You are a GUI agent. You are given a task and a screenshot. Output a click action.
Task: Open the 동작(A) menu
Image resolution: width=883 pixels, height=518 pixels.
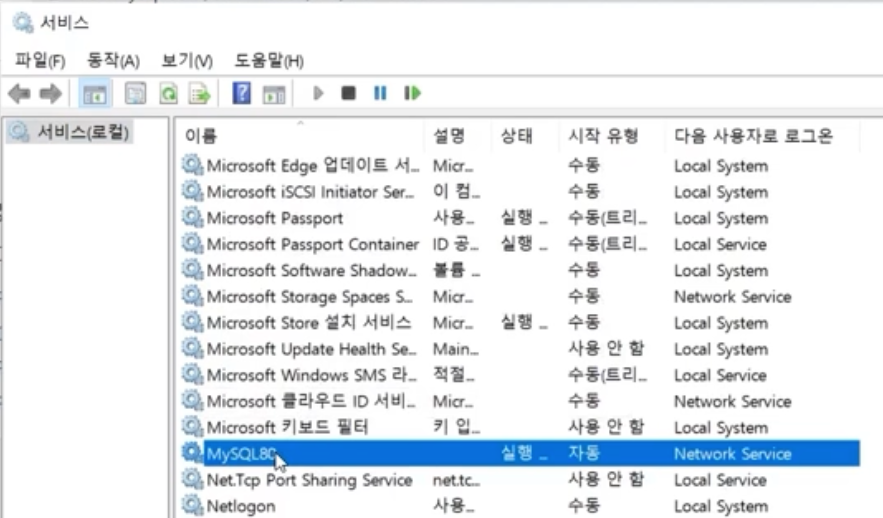[113, 60]
